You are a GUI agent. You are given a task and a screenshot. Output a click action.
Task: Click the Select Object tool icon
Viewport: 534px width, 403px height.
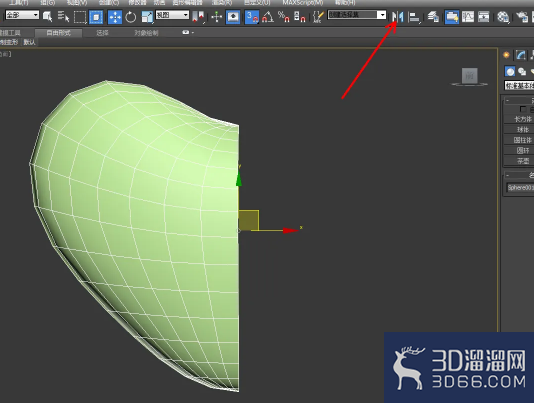click(x=47, y=16)
